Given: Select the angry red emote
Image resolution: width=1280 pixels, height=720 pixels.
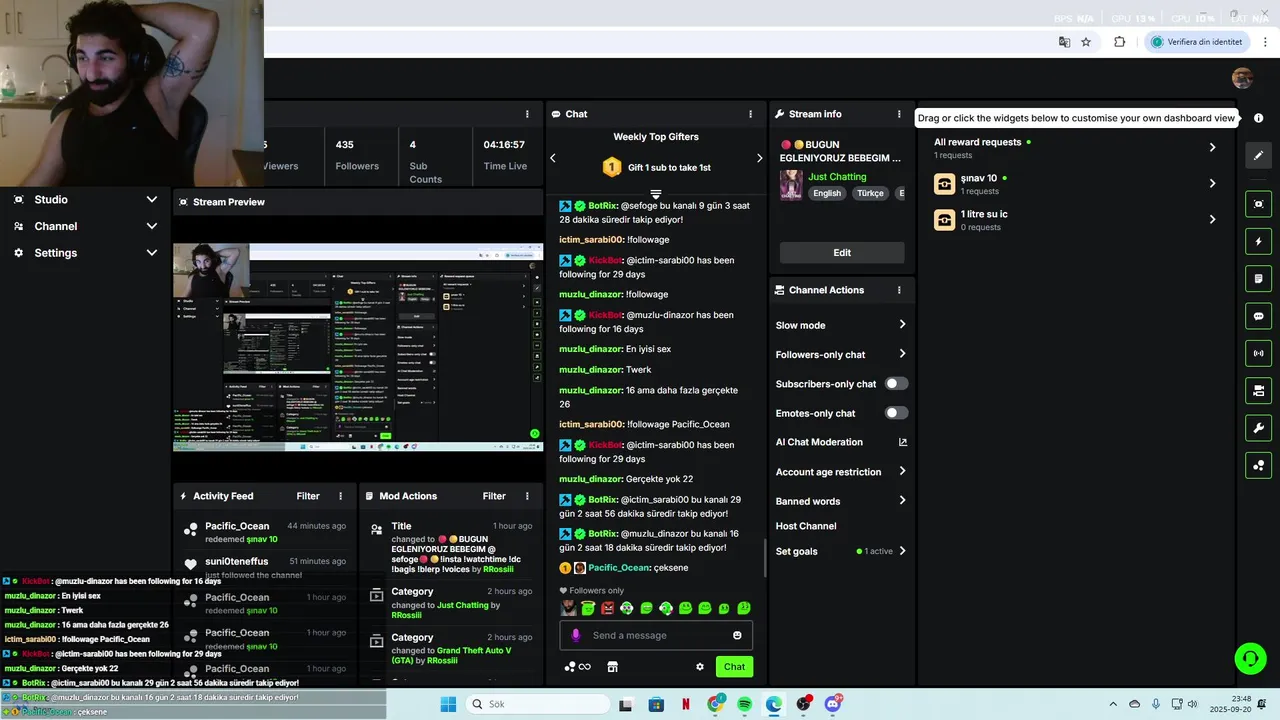Looking at the screenshot, I should (607, 608).
